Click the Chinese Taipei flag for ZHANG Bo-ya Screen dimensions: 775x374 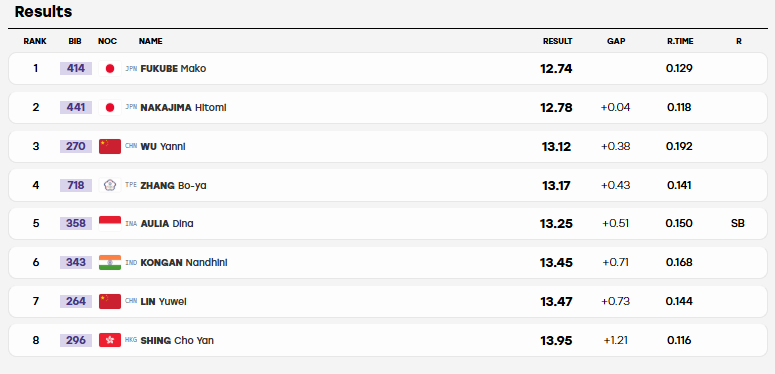110,185
